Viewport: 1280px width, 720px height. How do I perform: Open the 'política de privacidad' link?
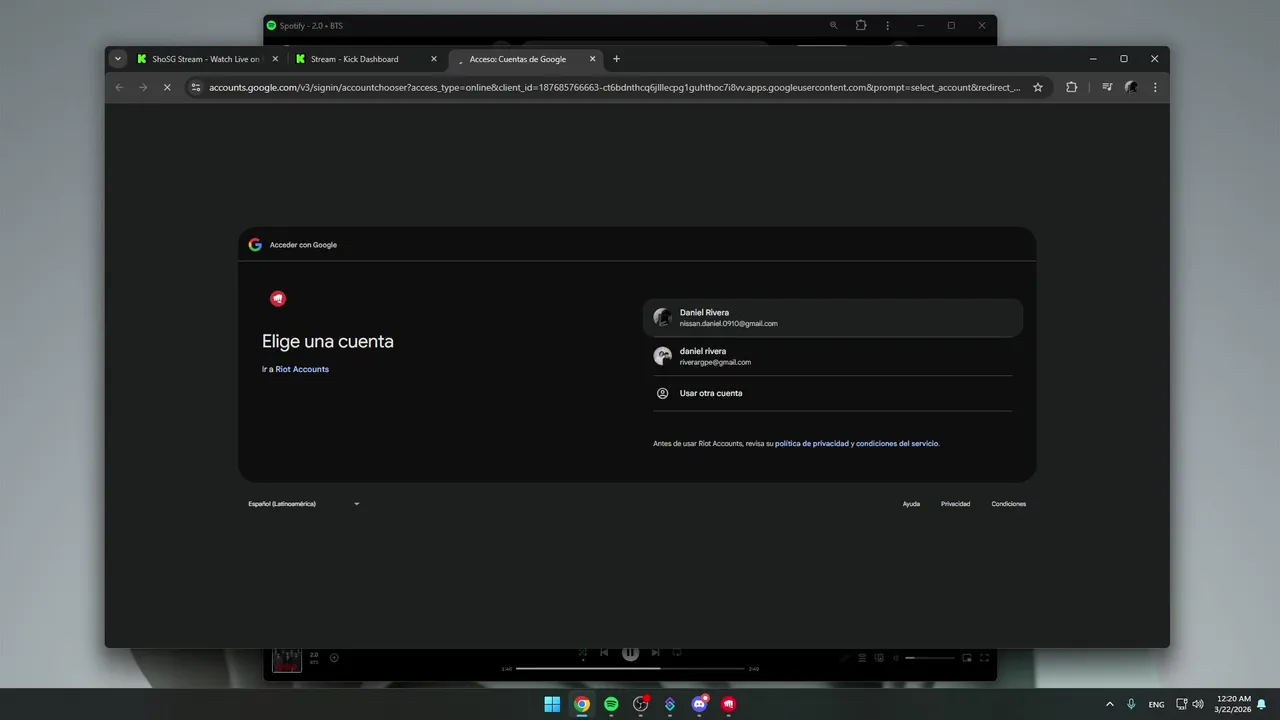pos(812,443)
